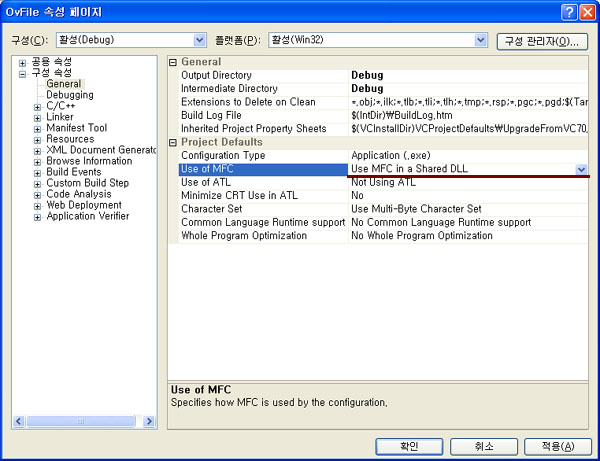Expand the Linker tree node
The image size is (600, 461).
(x=37, y=117)
